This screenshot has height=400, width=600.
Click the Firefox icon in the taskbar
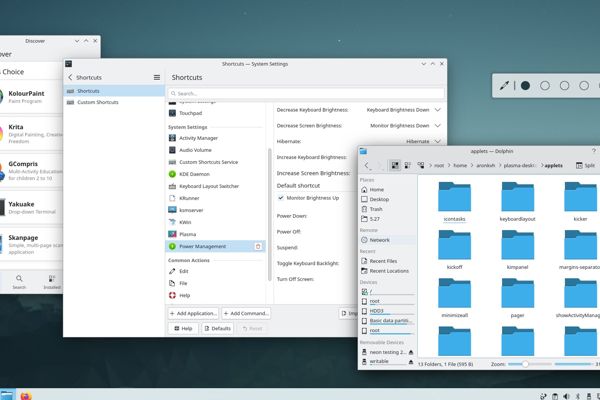click(x=26, y=394)
